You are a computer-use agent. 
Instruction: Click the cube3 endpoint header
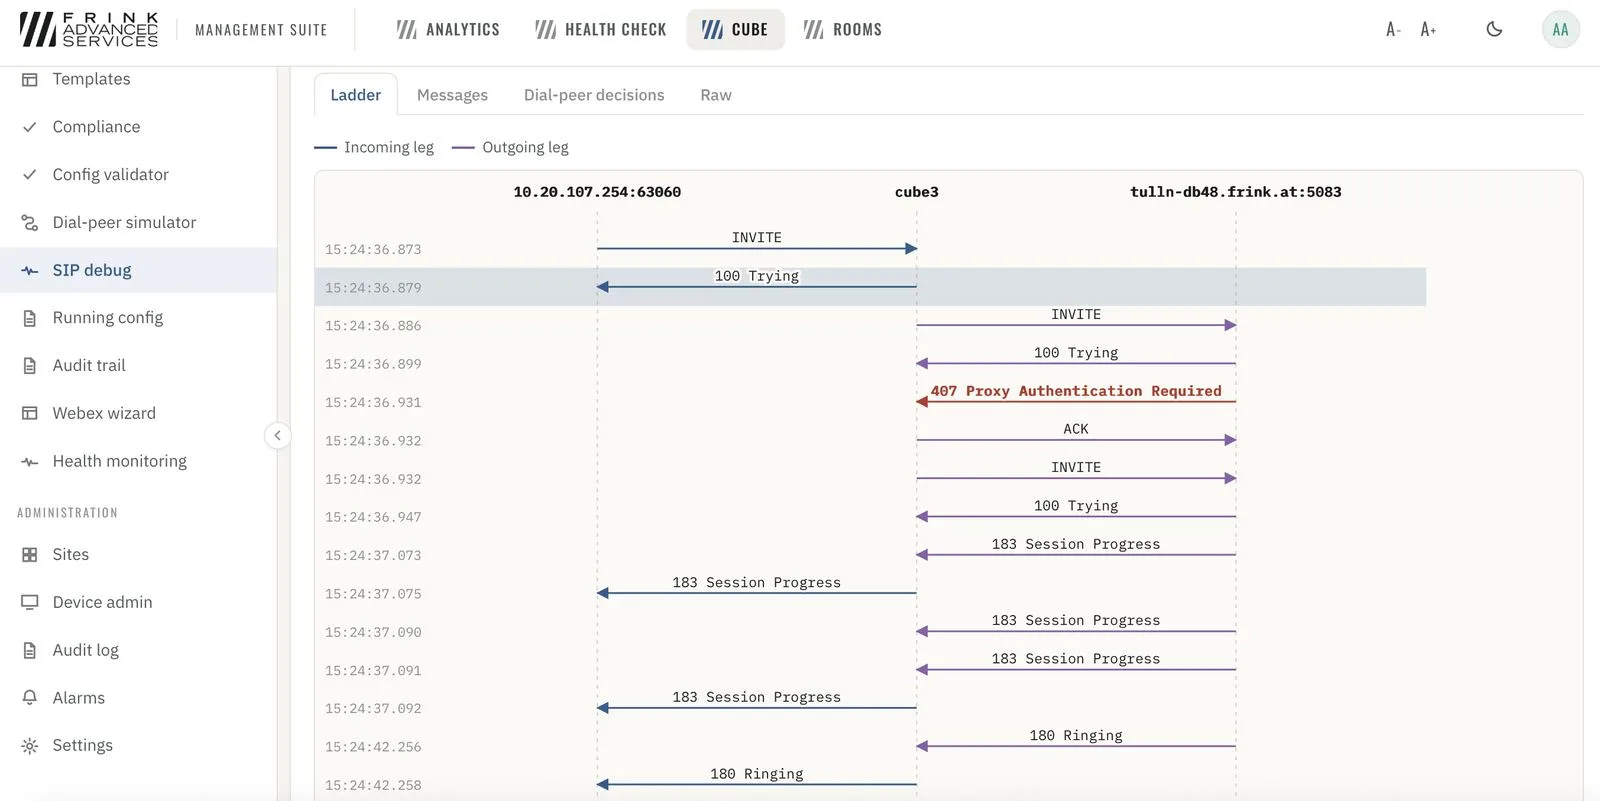pos(916,192)
